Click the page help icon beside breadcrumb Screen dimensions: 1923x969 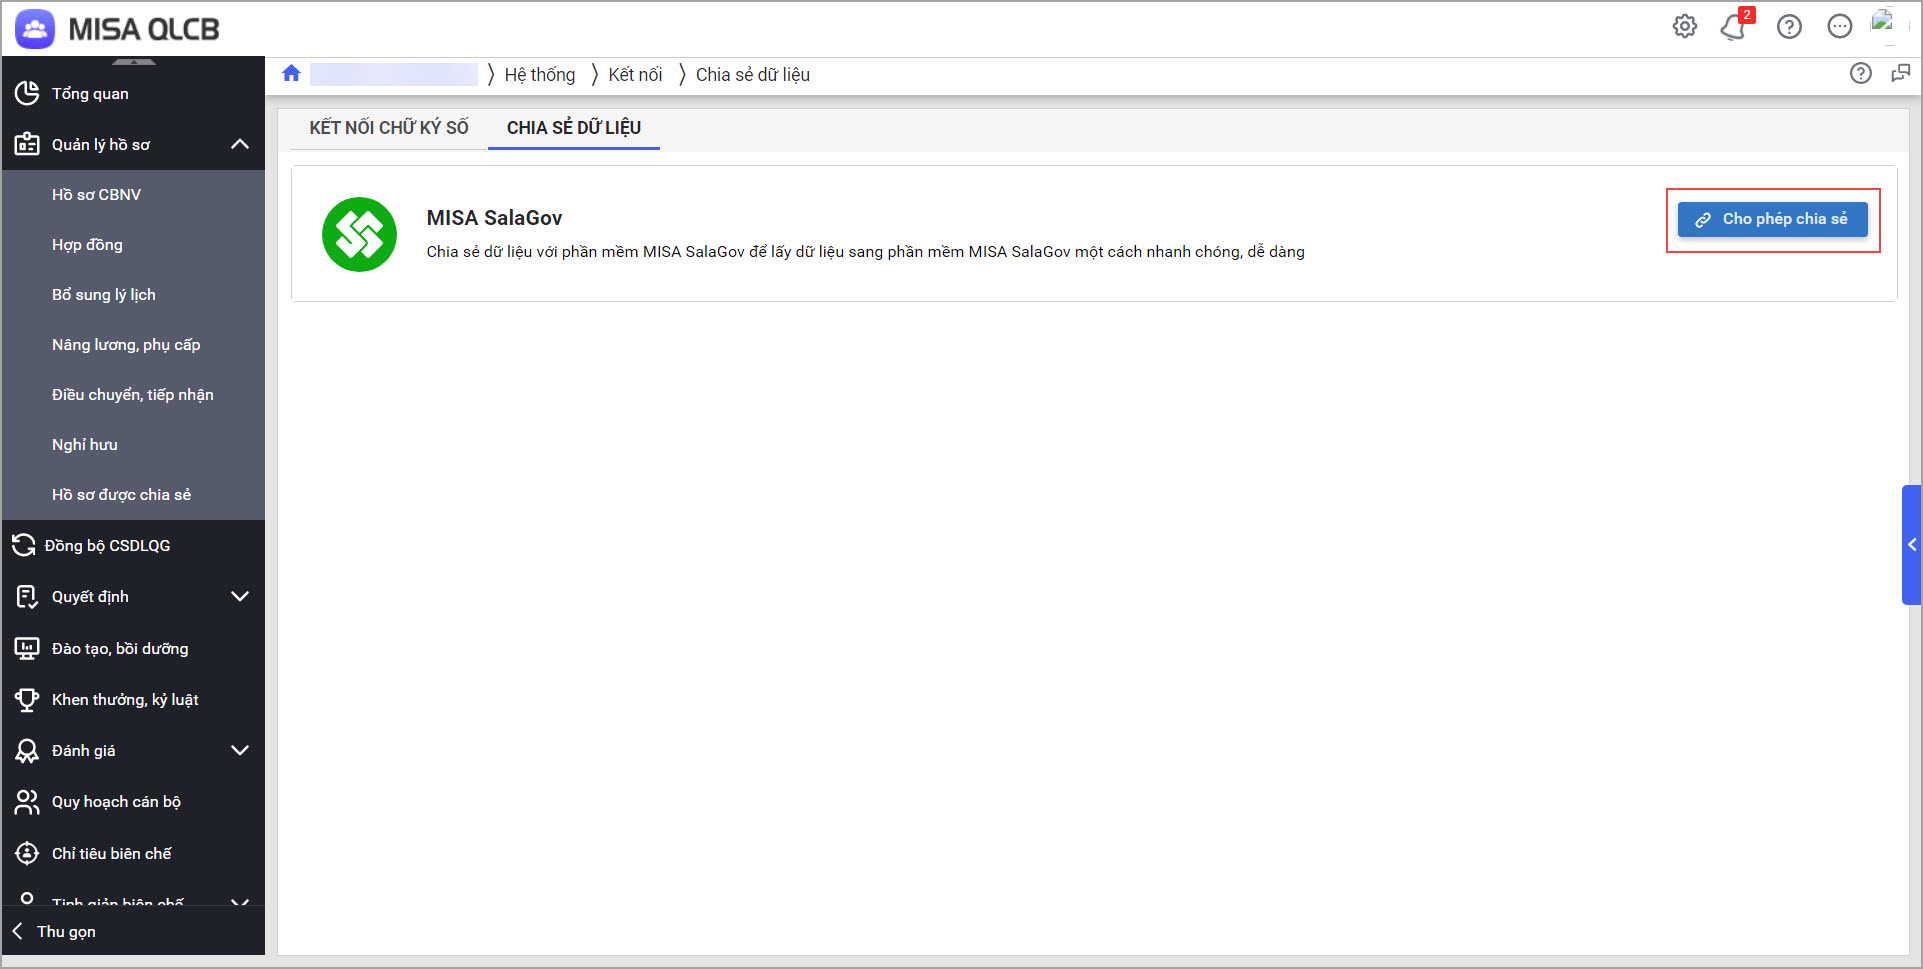tap(1860, 73)
